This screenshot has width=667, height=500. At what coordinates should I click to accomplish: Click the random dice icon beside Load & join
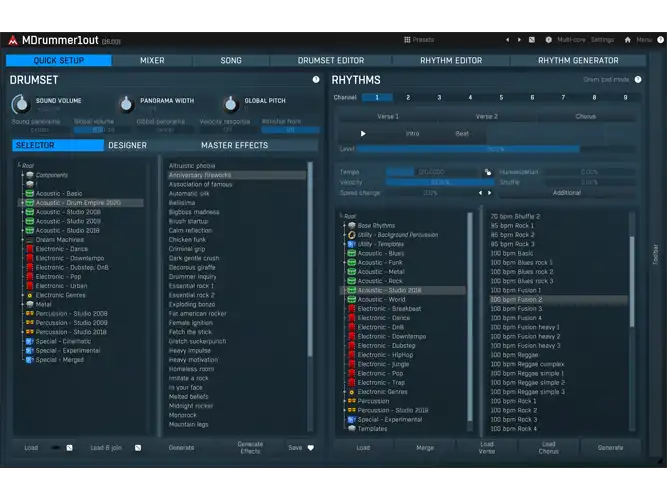138,448
